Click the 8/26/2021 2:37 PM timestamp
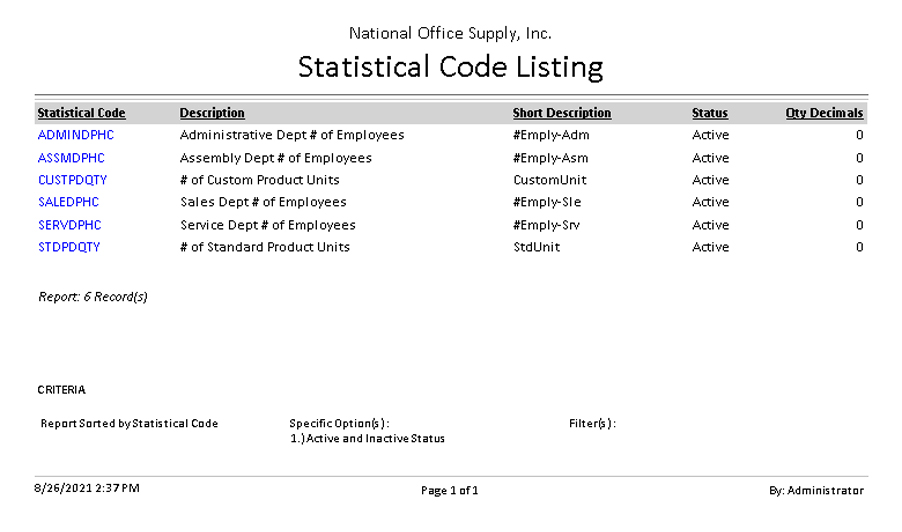Viewport: 902px width, 532px height. coord(87,488)
